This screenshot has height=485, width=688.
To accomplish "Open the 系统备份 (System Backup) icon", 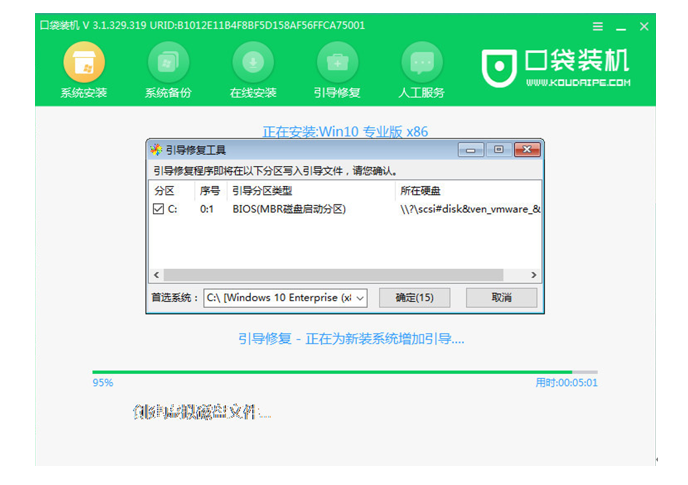I will [169, 72].
